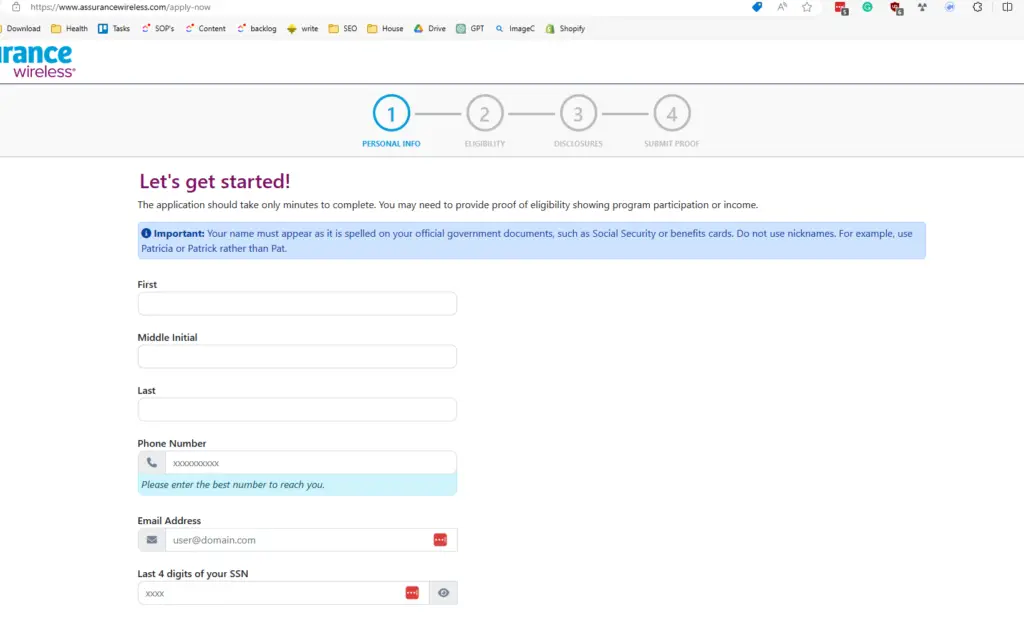The width and height of the screenshot is (1024, 622).
Task: Open the browser Extensions puzzle icon
Action: pos(978,7)
